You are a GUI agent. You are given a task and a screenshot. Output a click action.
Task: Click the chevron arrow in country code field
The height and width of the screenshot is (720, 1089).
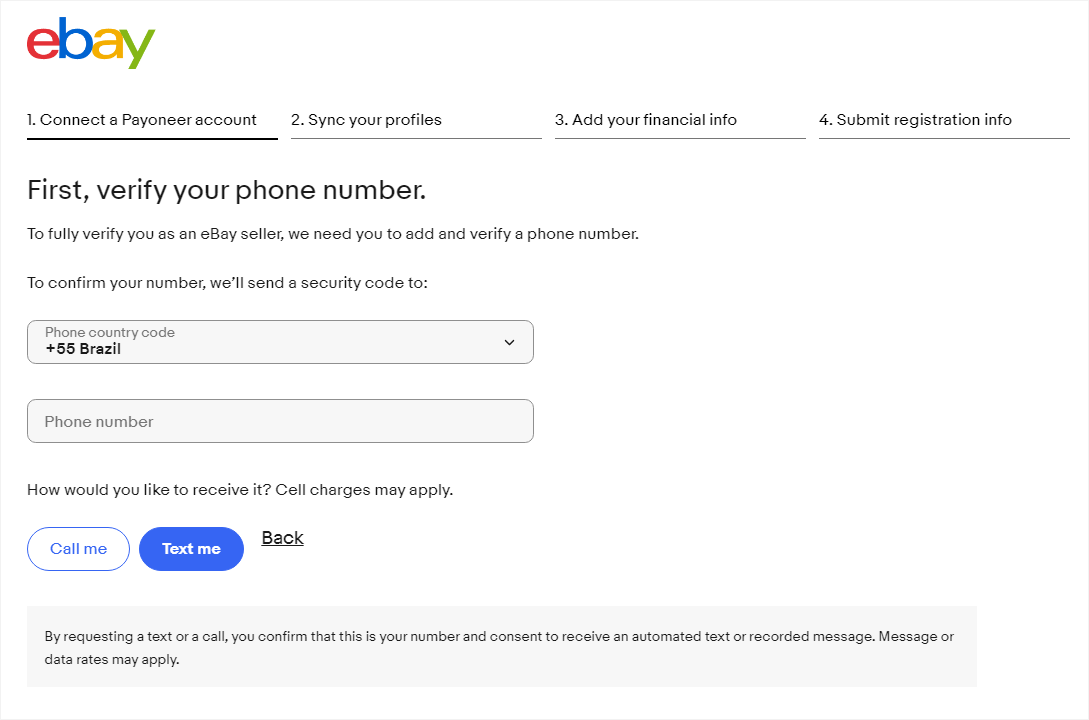click(509, 342)
